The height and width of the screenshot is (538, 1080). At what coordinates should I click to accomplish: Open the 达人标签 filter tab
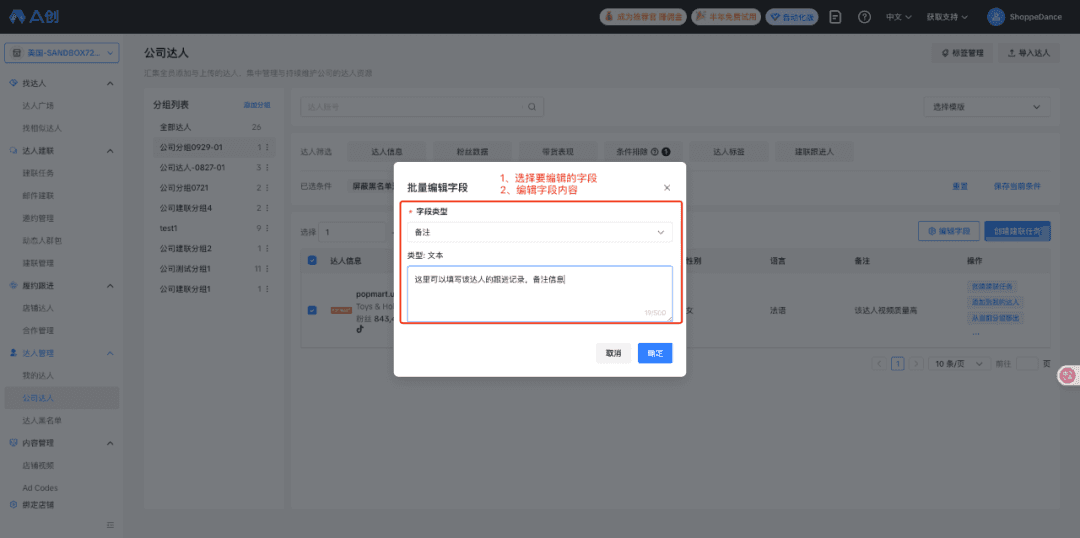pyautogui.click(x=729, y=152)
